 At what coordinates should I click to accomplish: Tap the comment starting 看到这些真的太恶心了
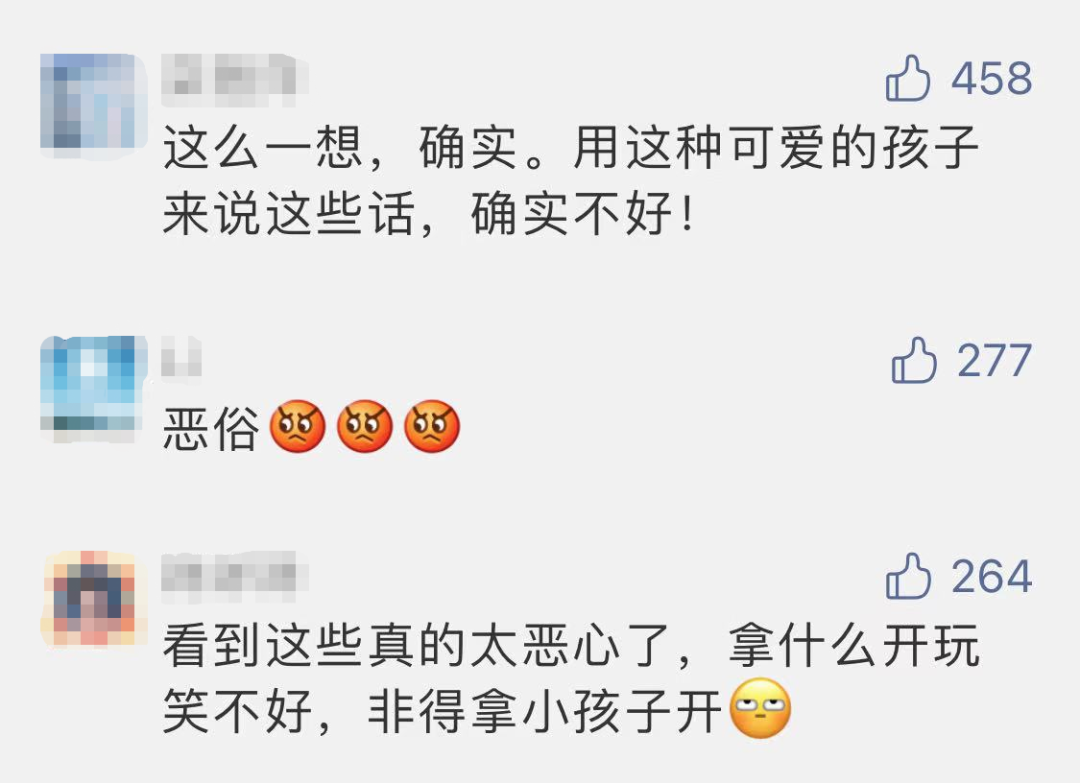click(x=570, y=678)
